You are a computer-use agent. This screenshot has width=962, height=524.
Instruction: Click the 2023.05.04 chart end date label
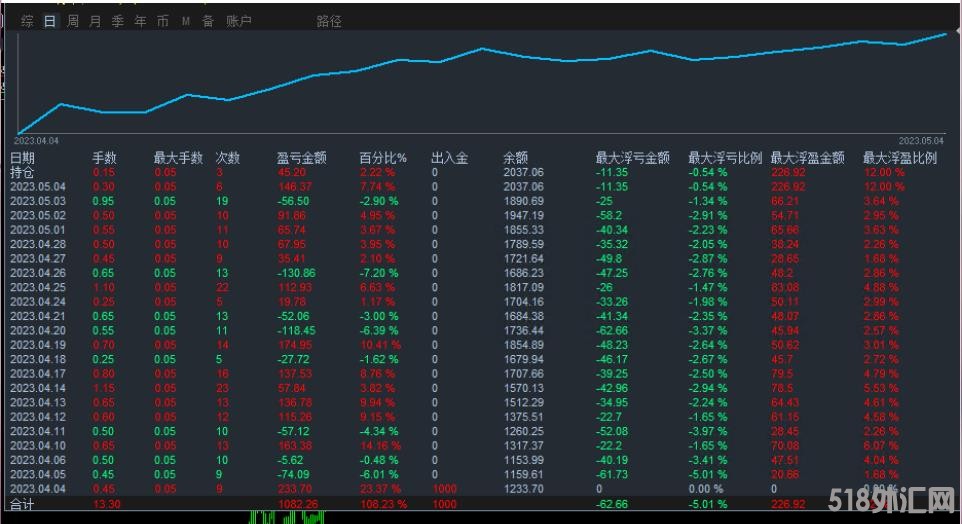[921, 141]
